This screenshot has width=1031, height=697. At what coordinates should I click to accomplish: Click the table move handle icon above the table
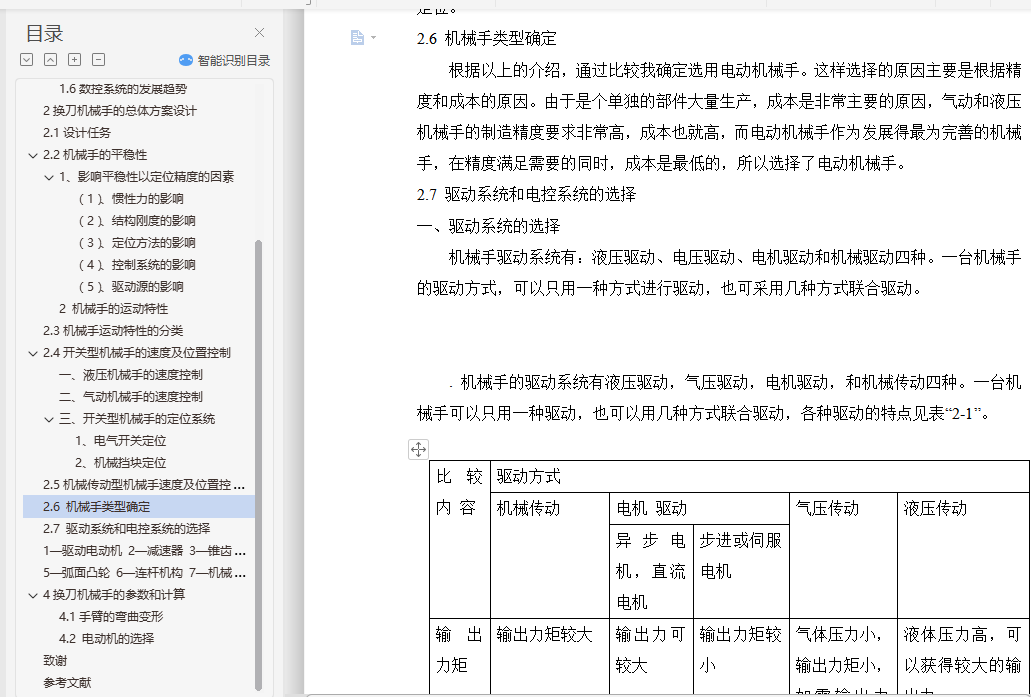click(x=418, y=449)
